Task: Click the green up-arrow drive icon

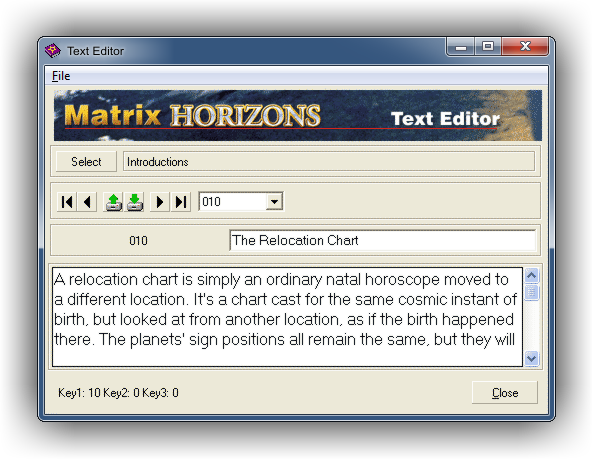Action: click(113, 202)
